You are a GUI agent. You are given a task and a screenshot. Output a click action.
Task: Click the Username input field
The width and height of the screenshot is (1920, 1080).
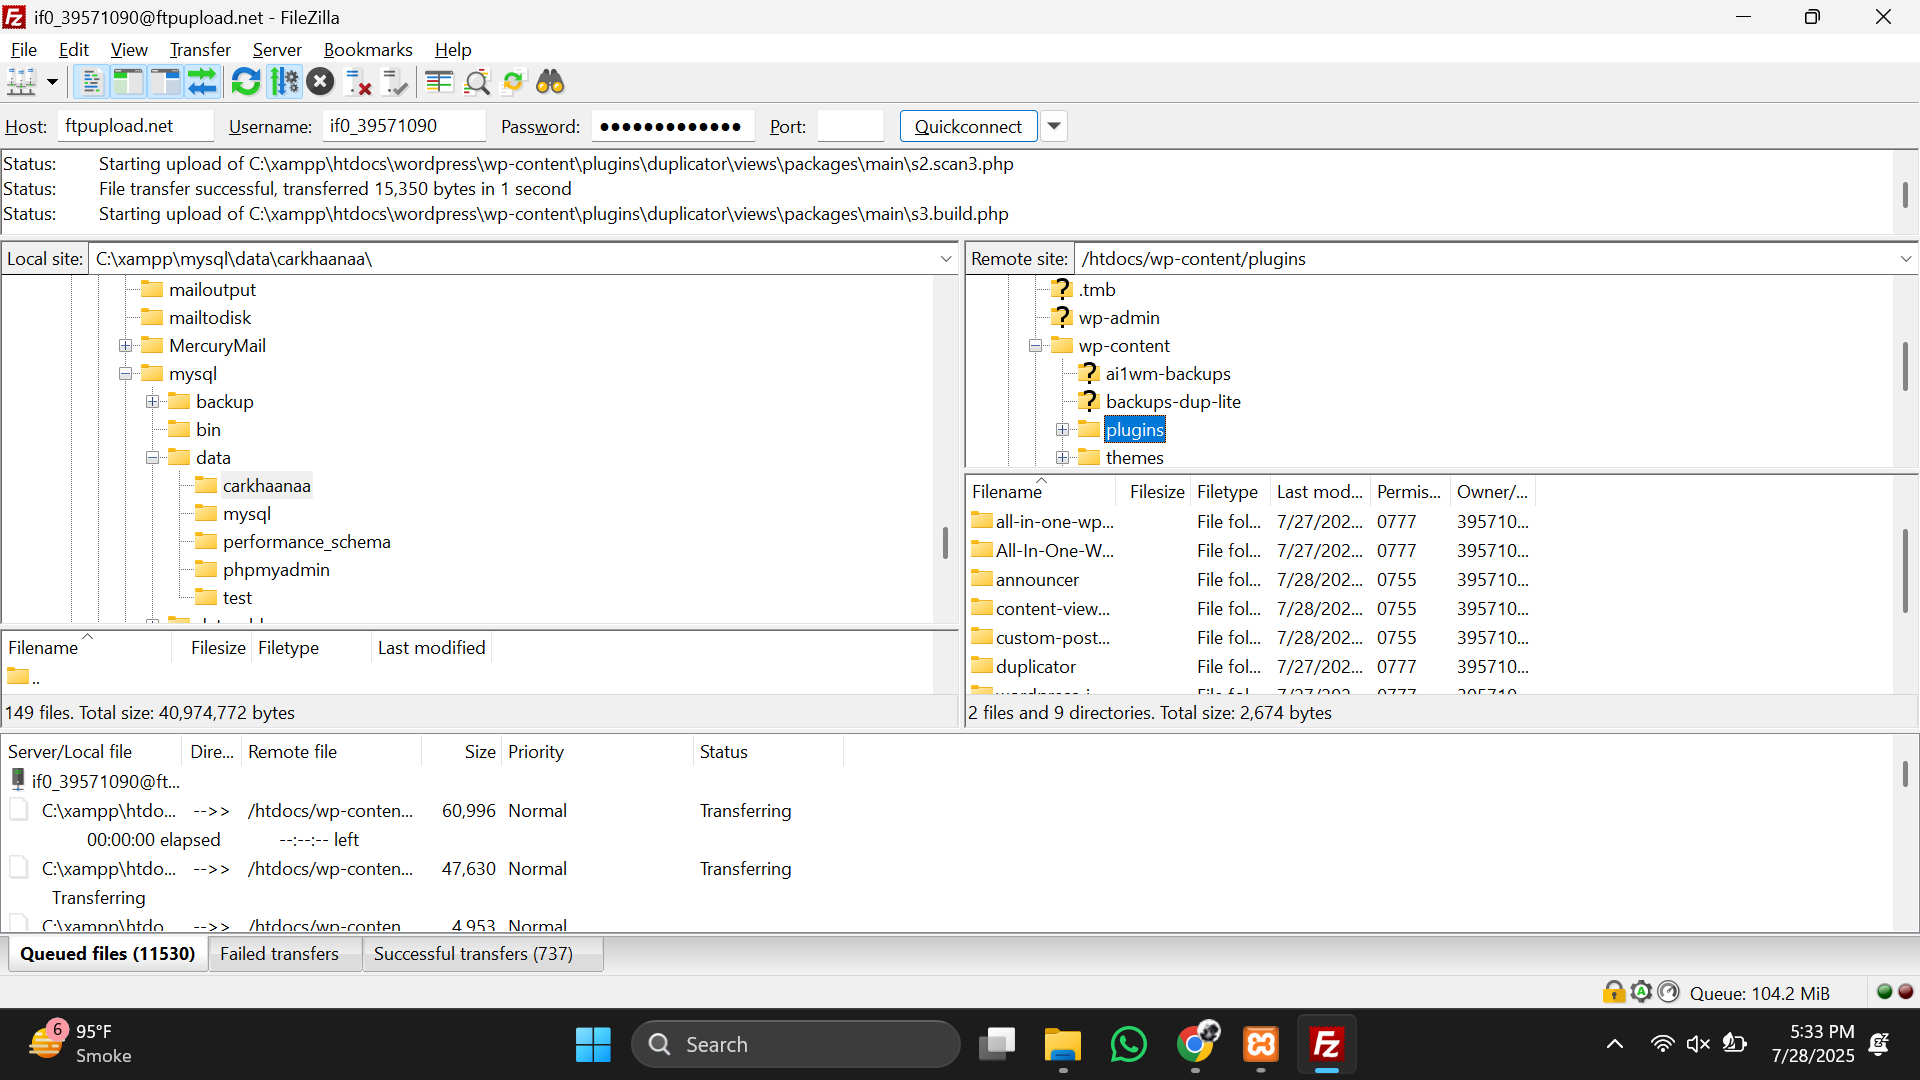(x=404, y=126)
